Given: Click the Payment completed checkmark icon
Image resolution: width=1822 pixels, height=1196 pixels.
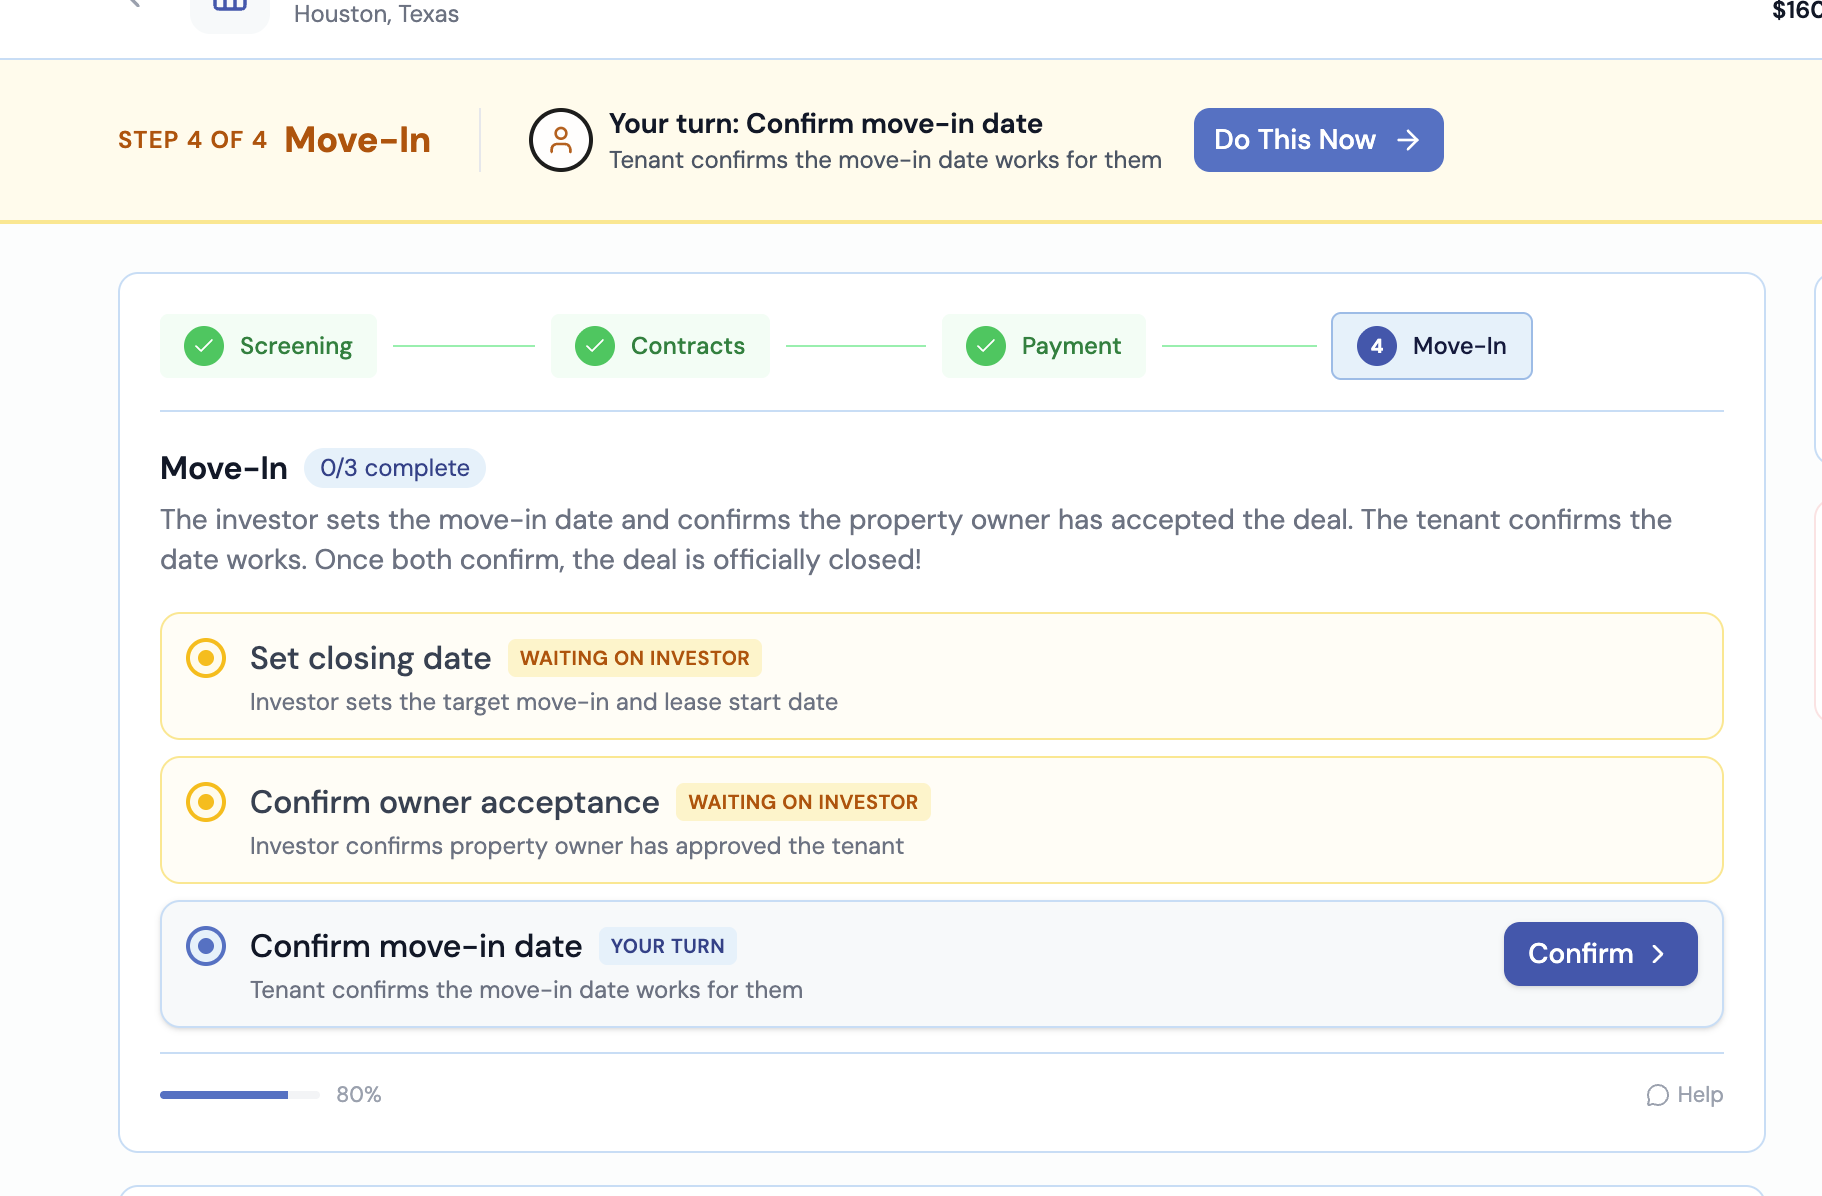Looking at the screenshot, I should click(x=986, y=346).
